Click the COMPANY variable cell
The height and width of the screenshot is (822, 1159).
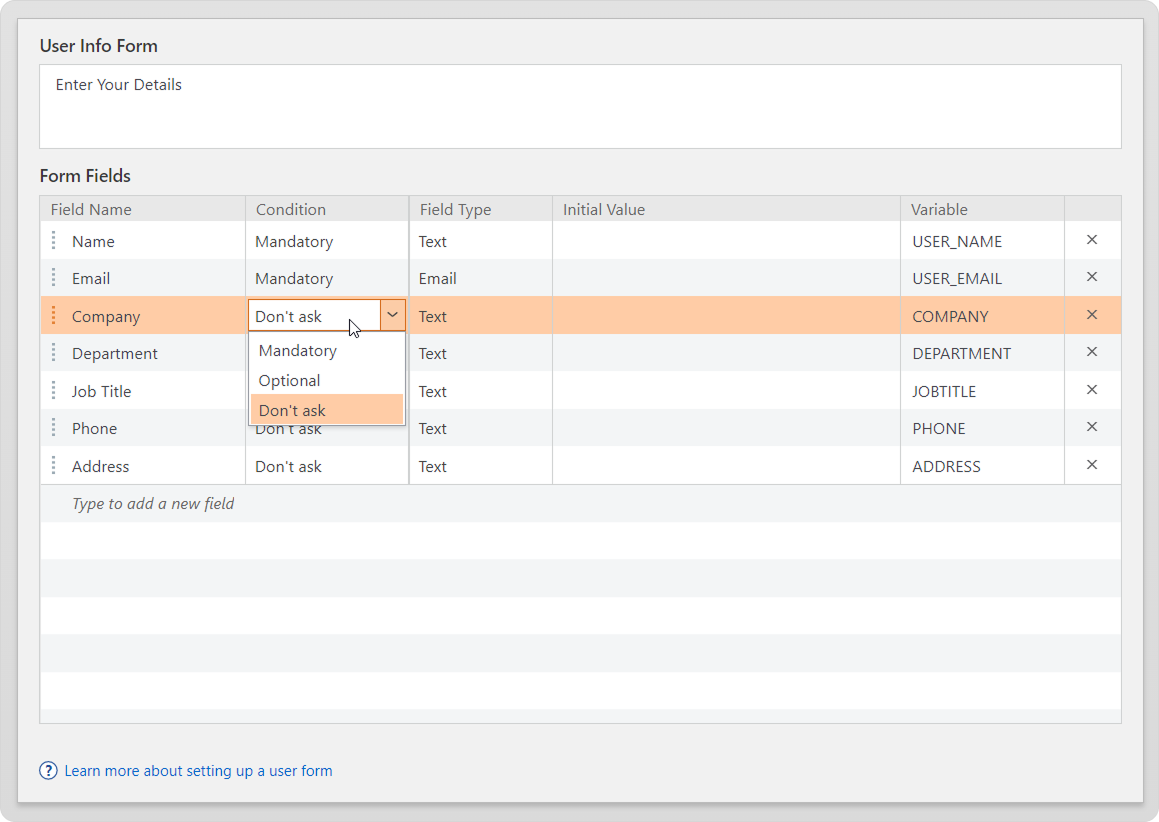tap(982, 316)
